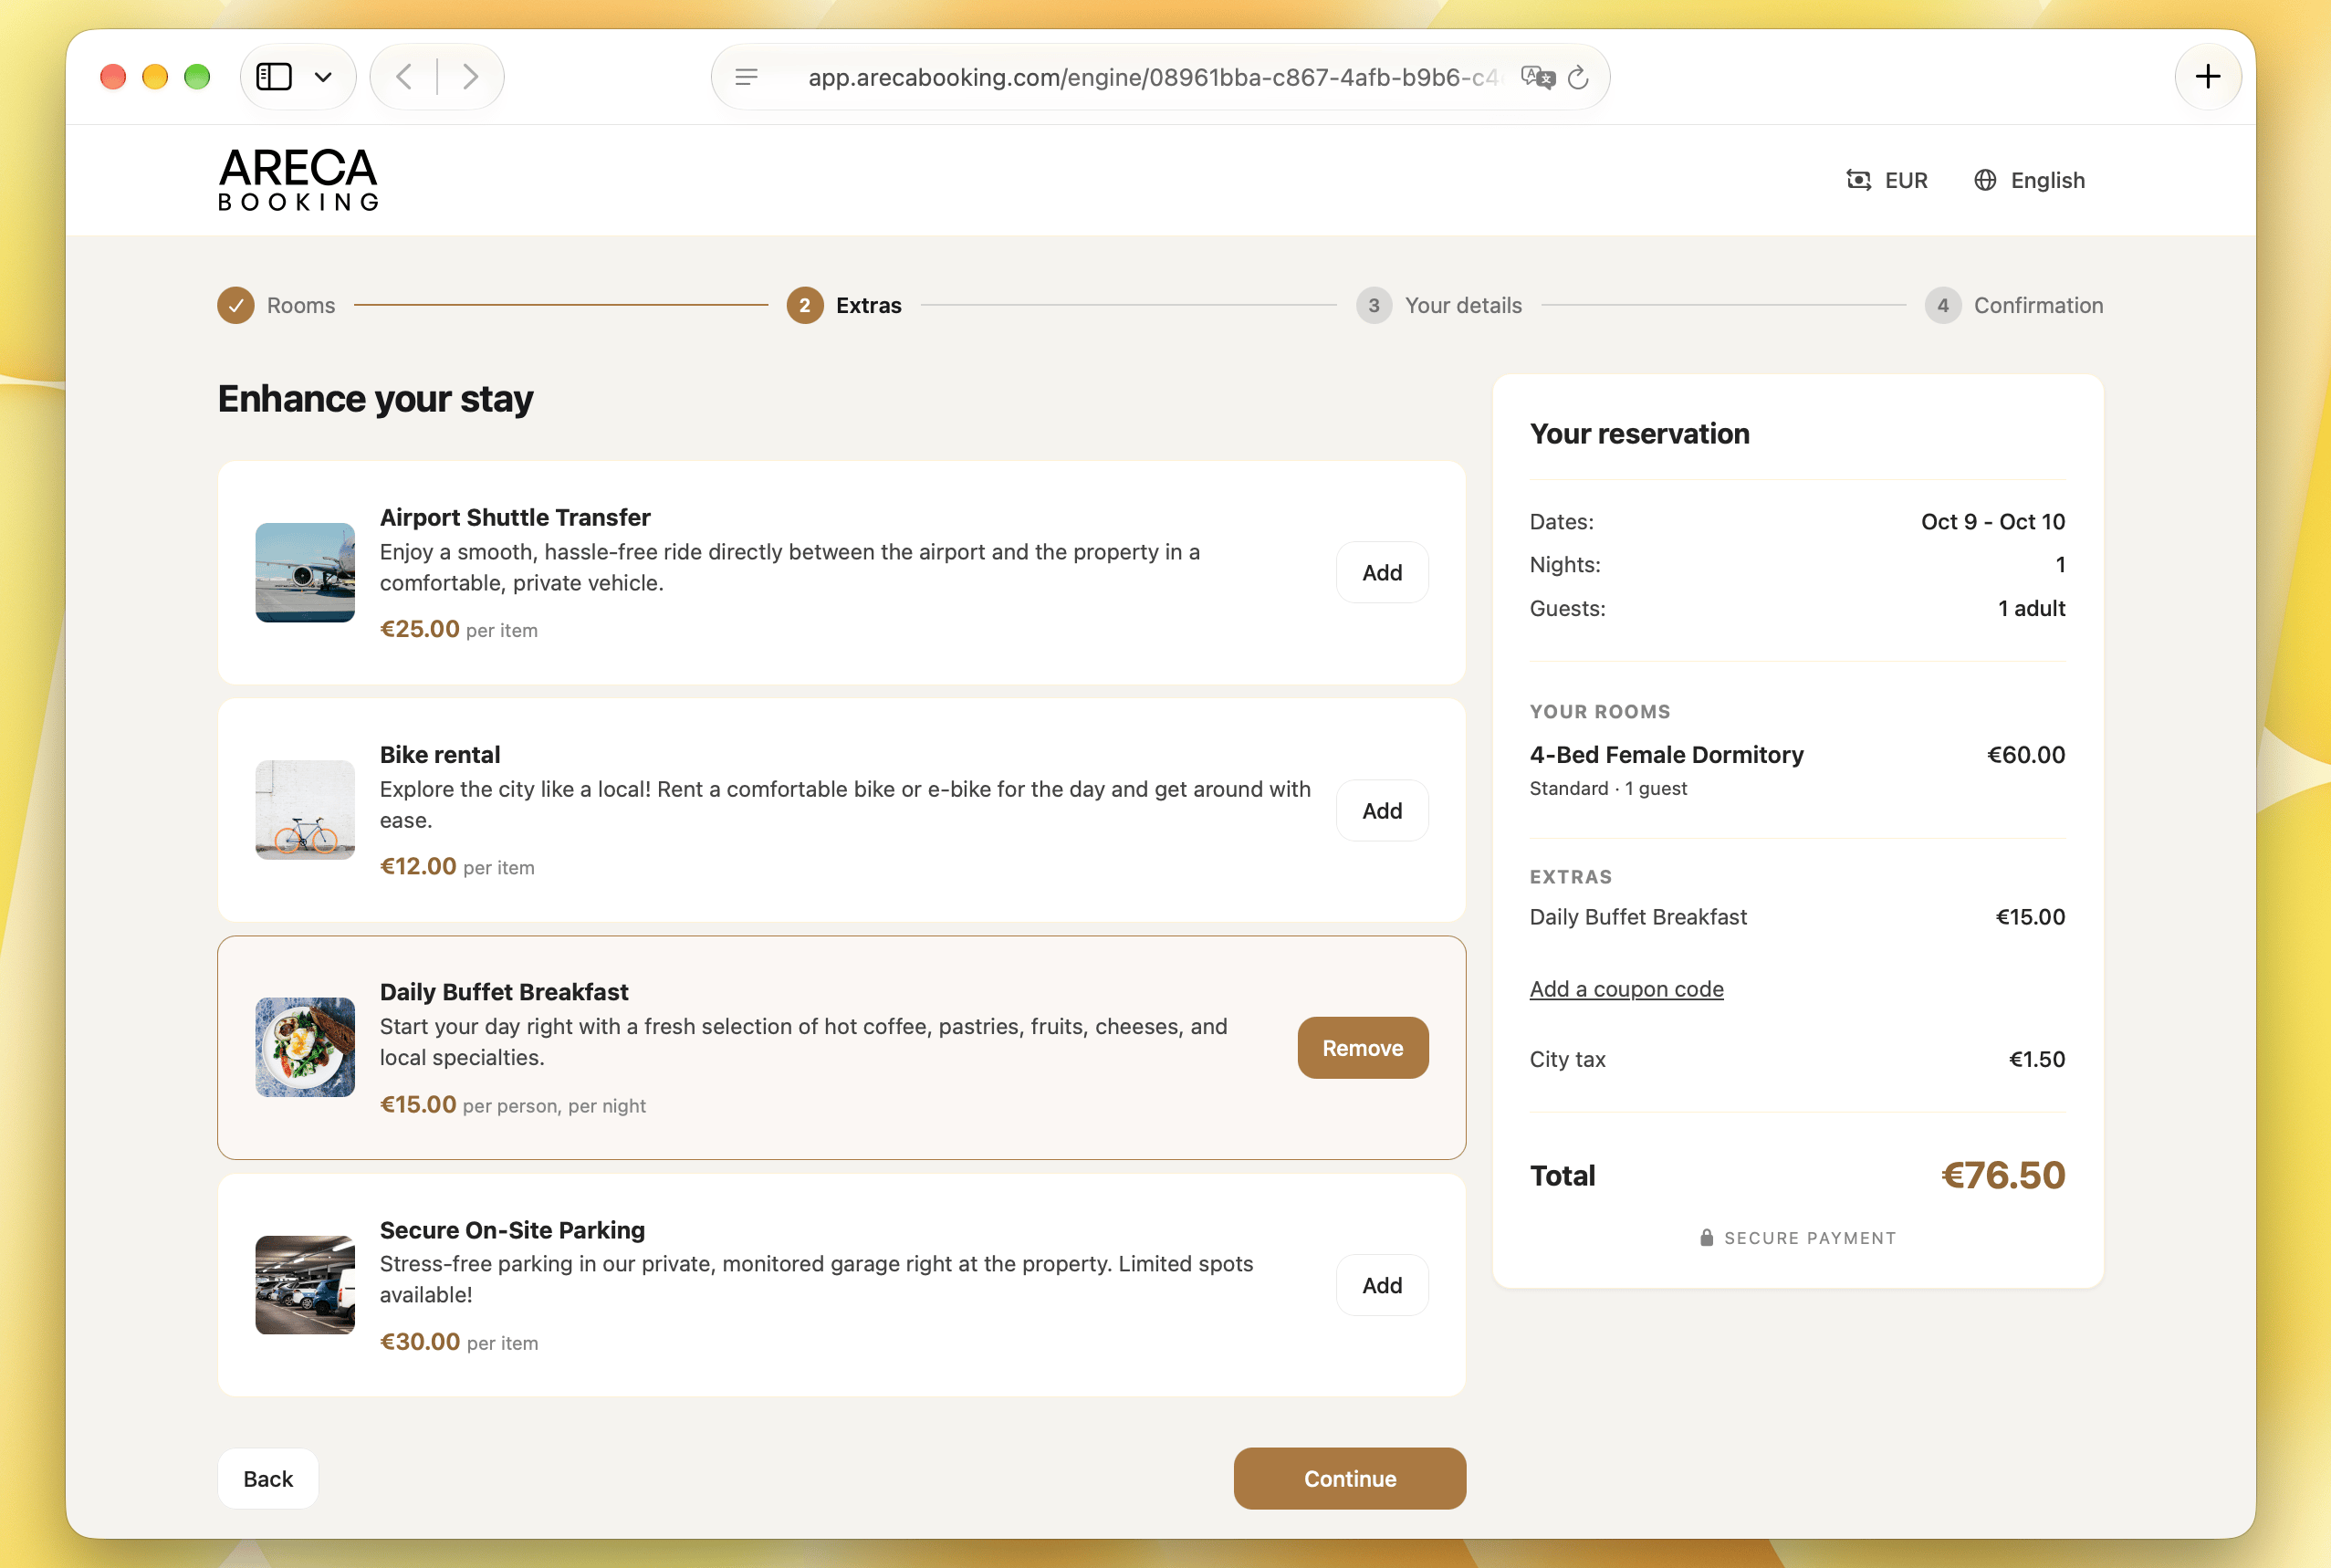The image size is (2331, 1568).
Task: Click the Your reservation heading
Action: pos(1640,434)
